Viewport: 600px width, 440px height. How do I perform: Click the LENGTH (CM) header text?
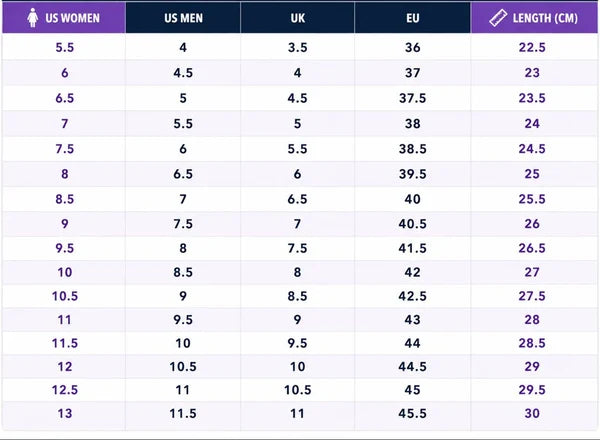click(x=545, y=18)
